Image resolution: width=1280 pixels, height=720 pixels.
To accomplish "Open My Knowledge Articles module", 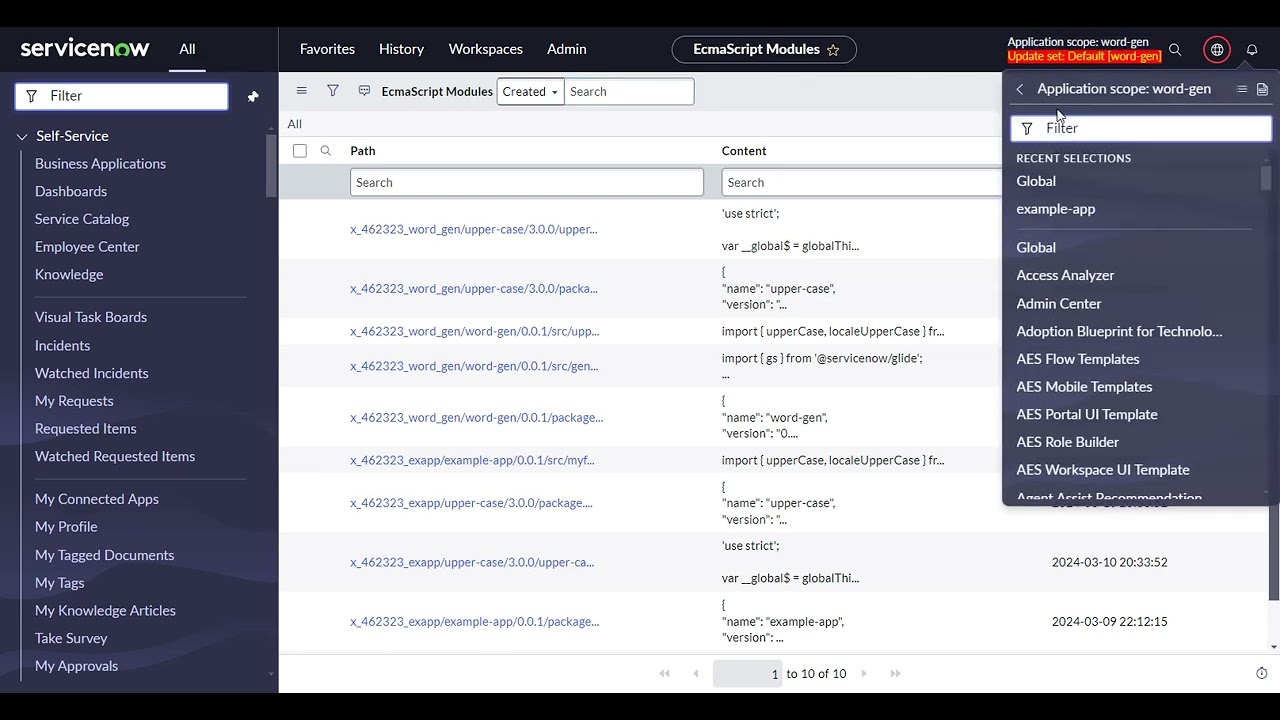I will [x=105, y=611].
